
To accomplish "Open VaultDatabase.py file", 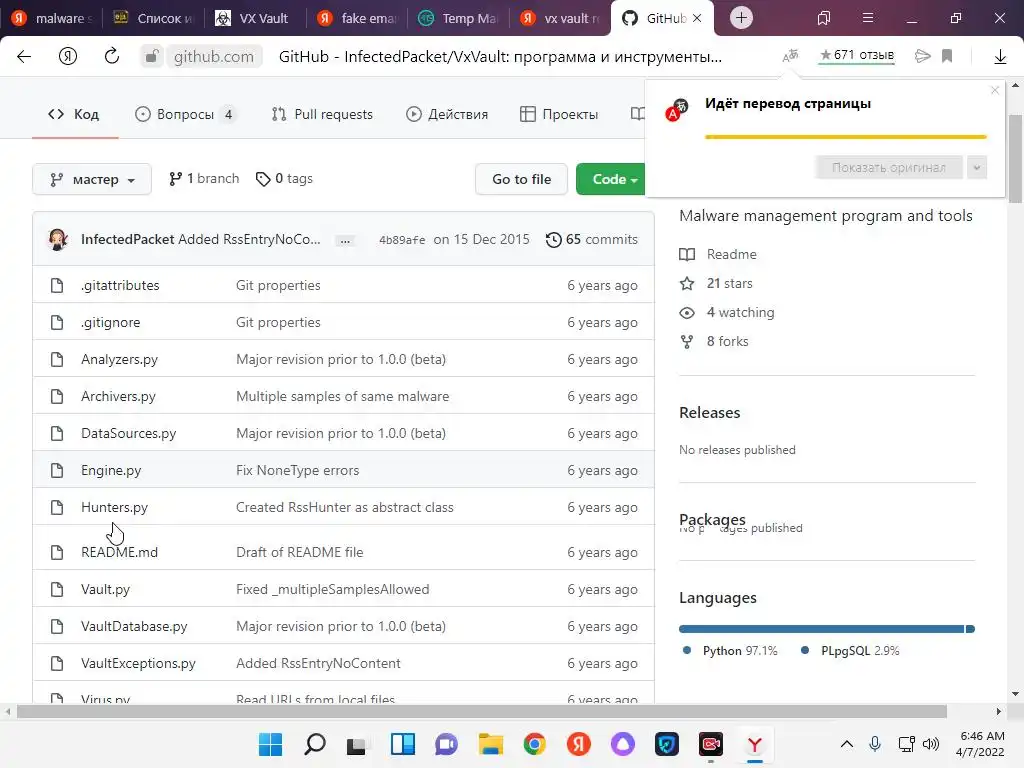I will 134,626.
